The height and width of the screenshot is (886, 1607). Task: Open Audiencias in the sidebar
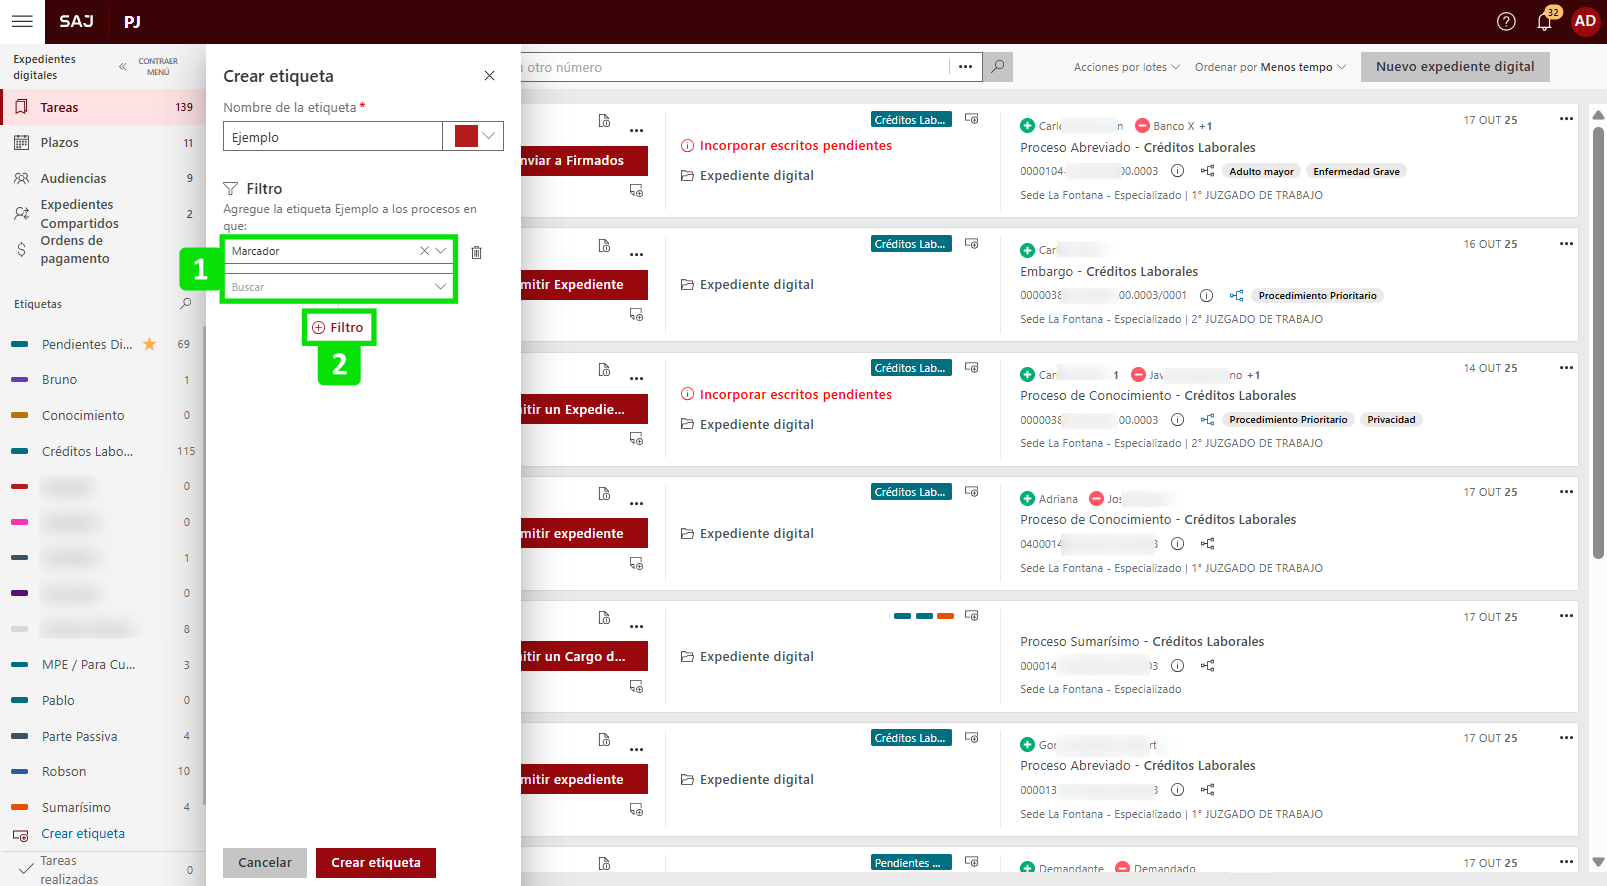73,179
